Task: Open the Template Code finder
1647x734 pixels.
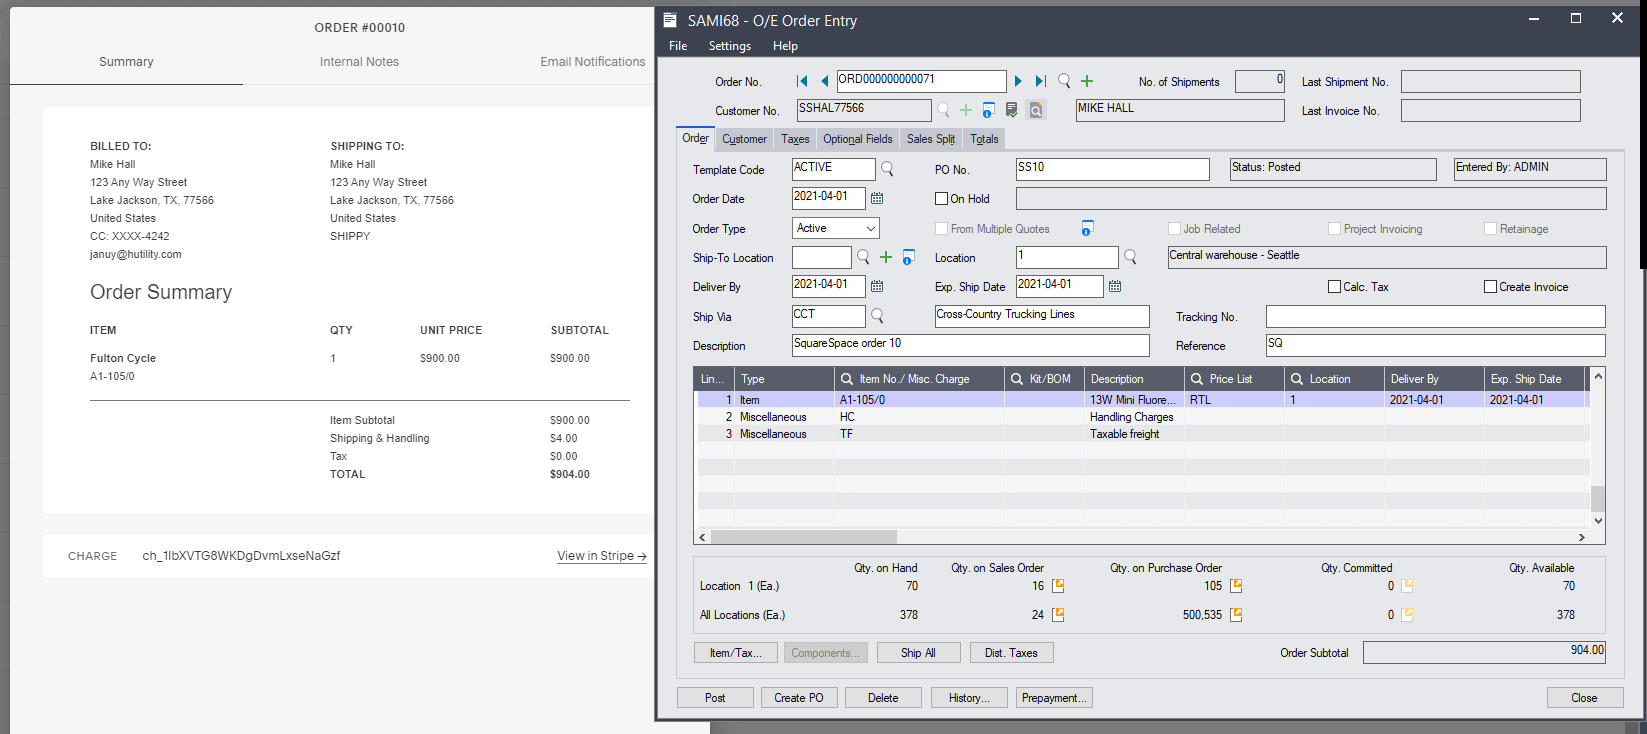Action: pyautogui.click(x=887, y=169)
